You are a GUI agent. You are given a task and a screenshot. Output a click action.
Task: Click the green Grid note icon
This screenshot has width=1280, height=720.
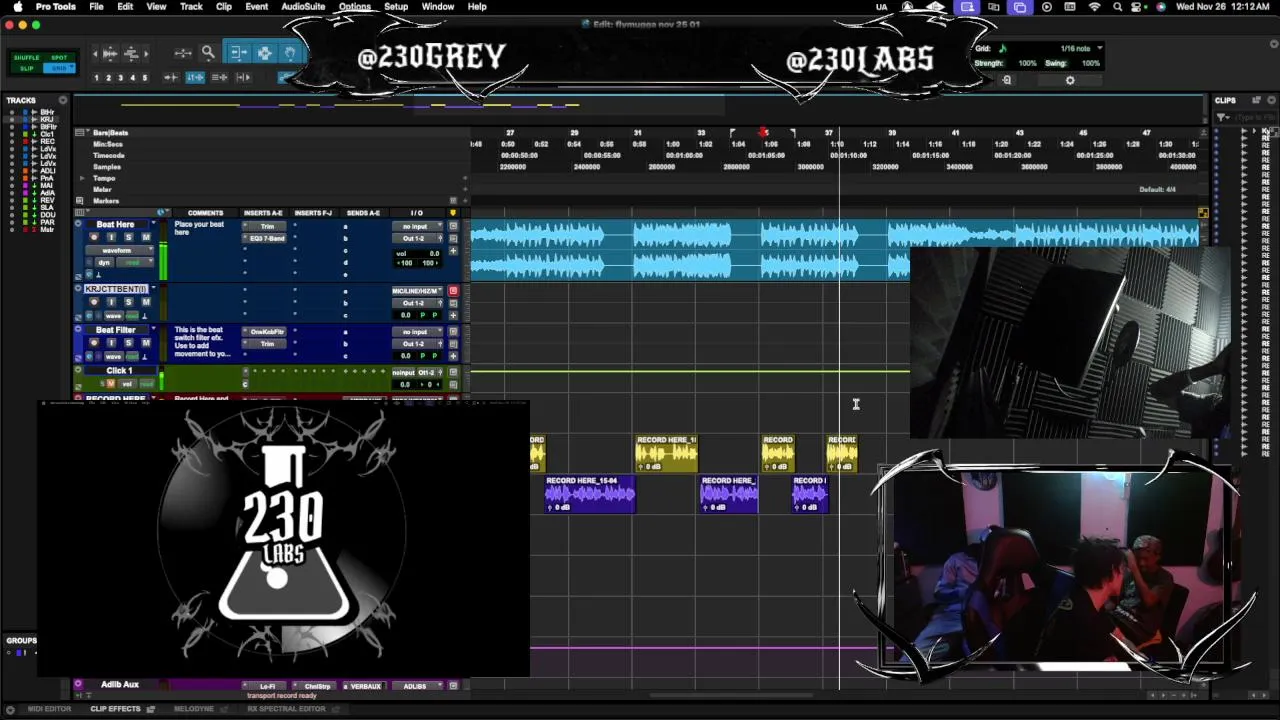[x=1002, y=48]
